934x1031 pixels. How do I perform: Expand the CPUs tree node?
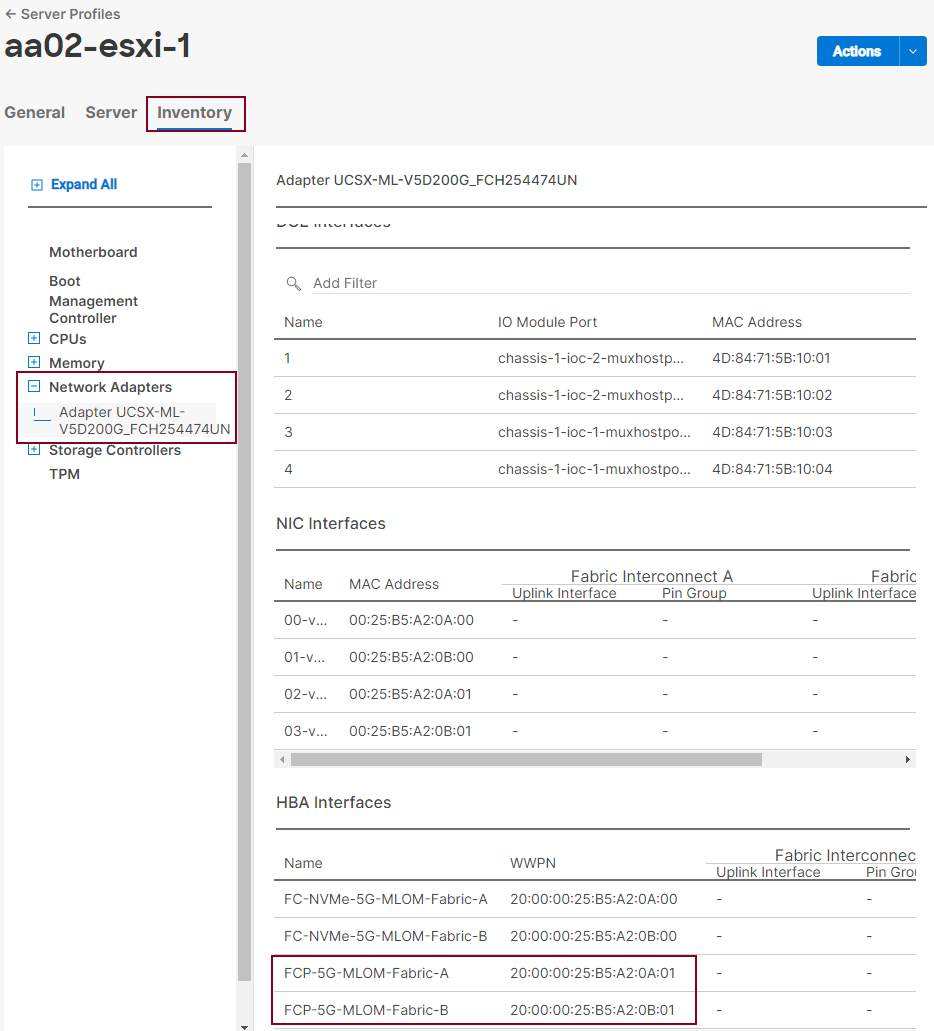(34, 339)
